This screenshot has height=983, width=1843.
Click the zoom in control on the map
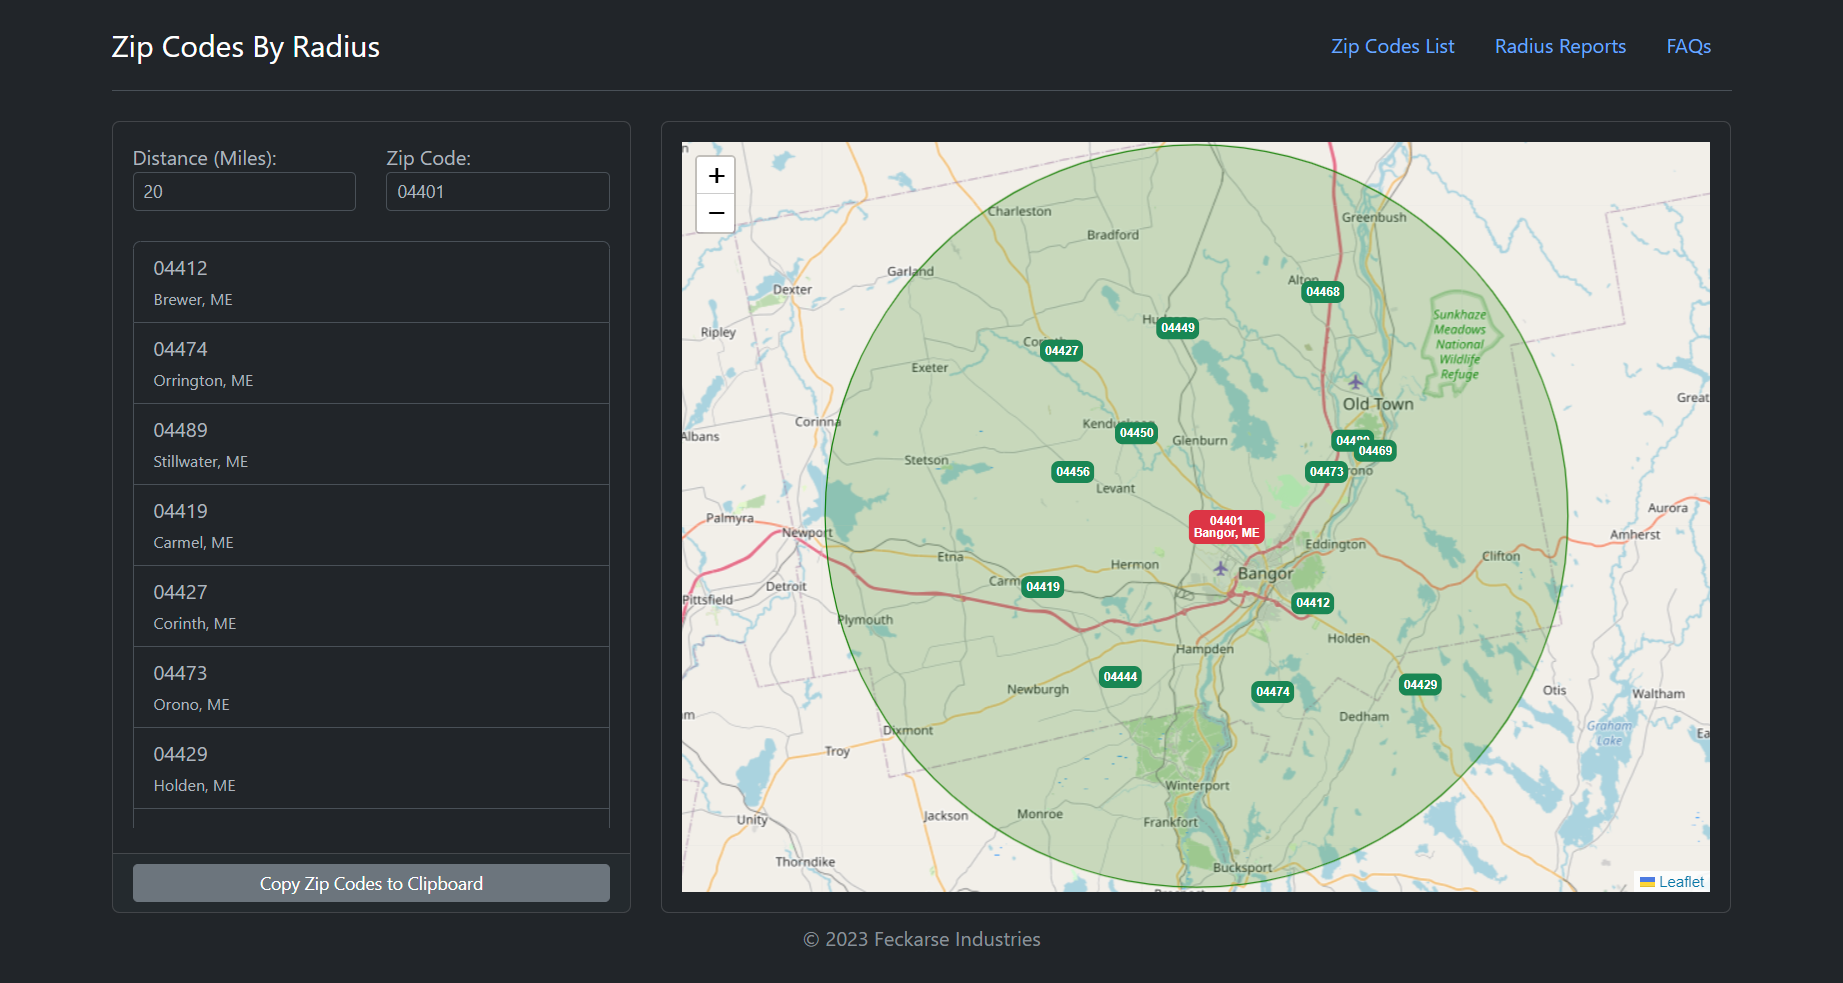pos(715,174)
